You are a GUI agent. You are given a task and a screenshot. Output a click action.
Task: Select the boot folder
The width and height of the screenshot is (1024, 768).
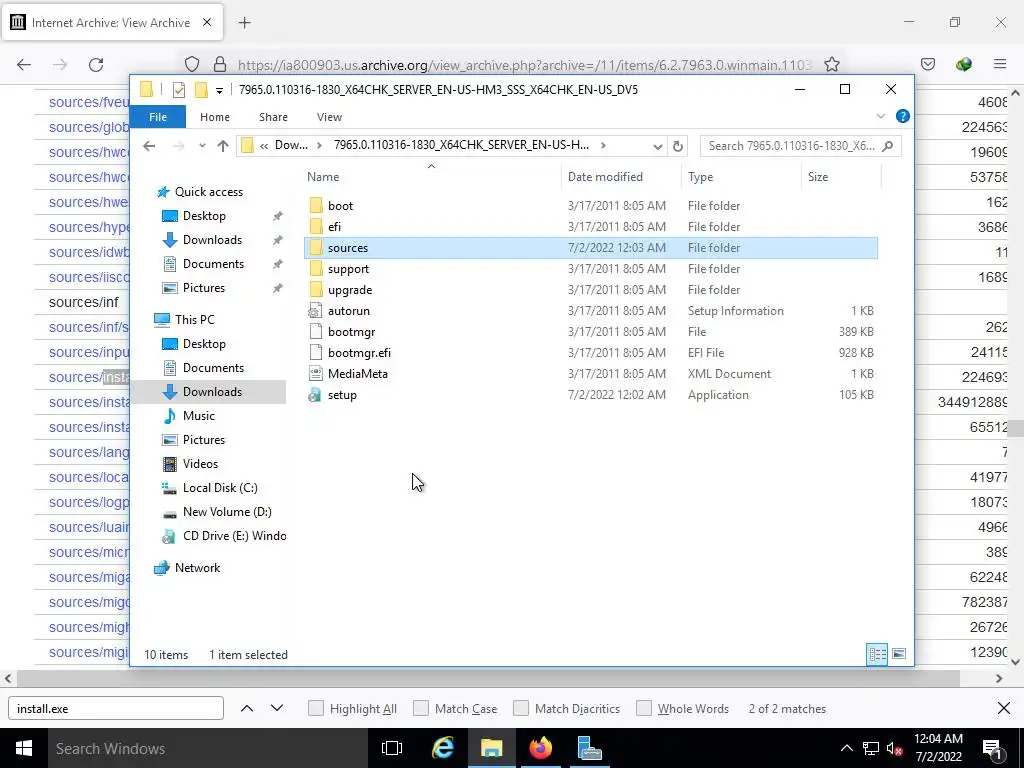click(590, 206)
